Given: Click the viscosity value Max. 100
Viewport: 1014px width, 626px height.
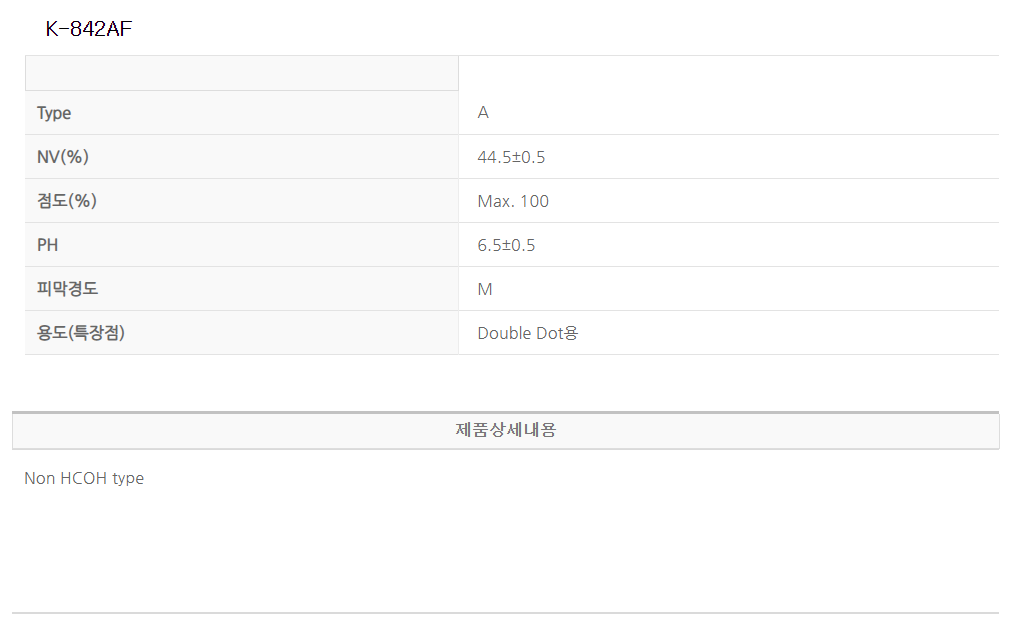Looking at the screenshot, I should click(x=513, y=201).
